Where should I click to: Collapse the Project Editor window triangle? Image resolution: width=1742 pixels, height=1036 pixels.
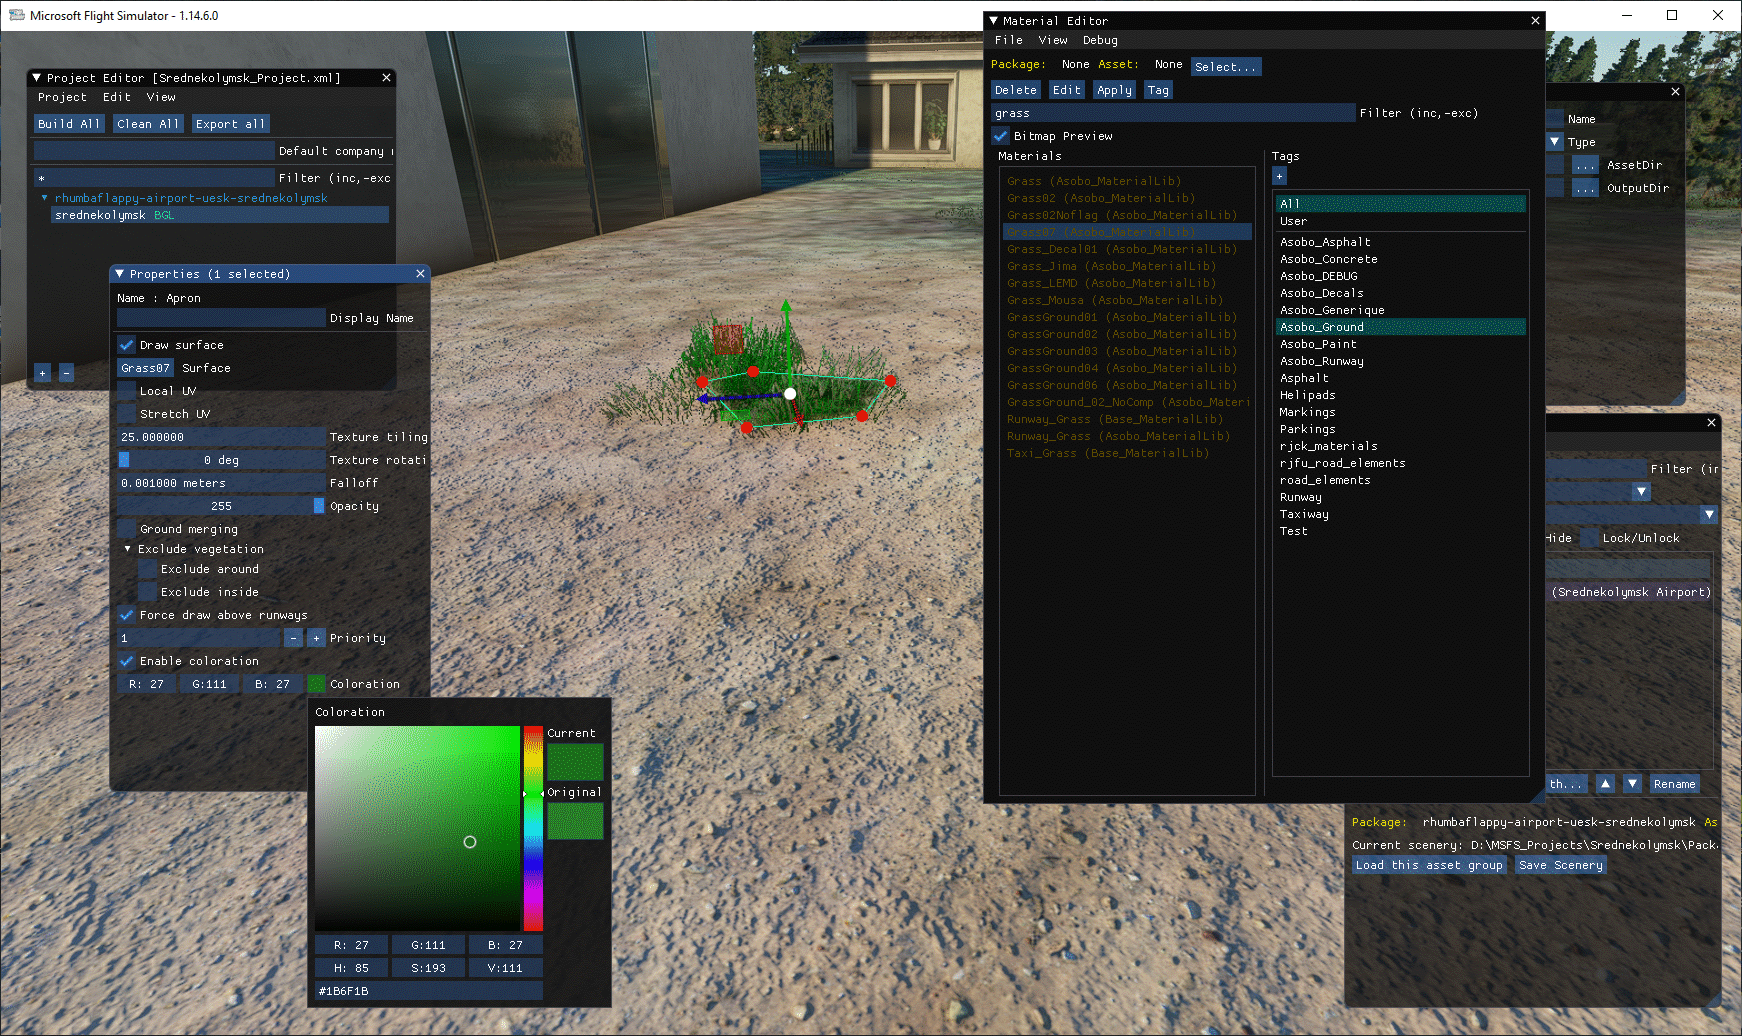pyautogui.click(x=37, y=78)
